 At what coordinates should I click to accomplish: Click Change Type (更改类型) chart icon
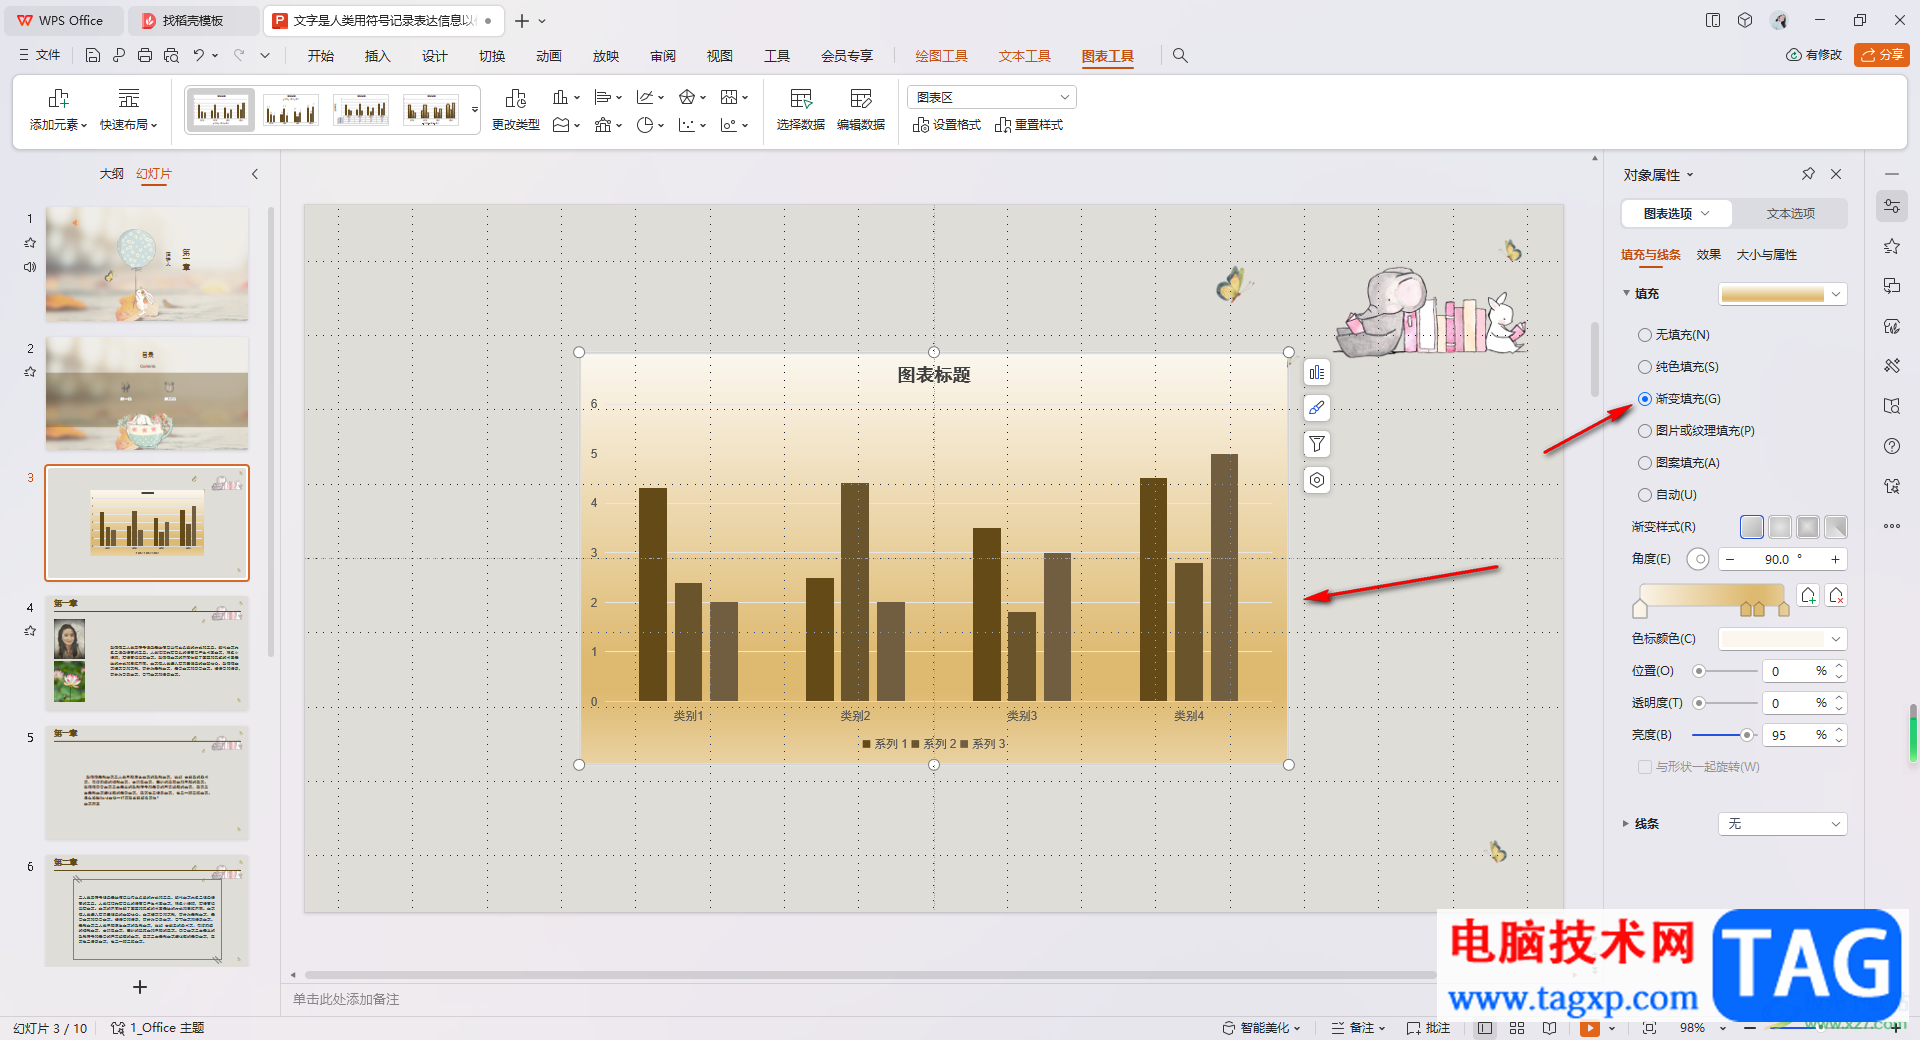point(516,99)
